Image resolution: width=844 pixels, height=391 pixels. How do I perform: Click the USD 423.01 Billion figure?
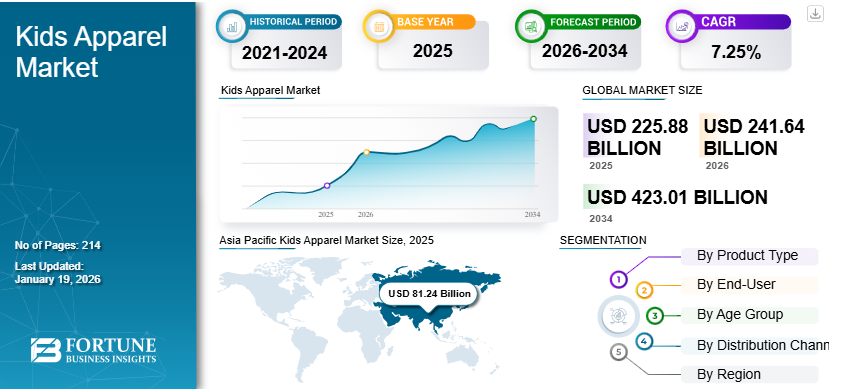click(x=677, y=198)
